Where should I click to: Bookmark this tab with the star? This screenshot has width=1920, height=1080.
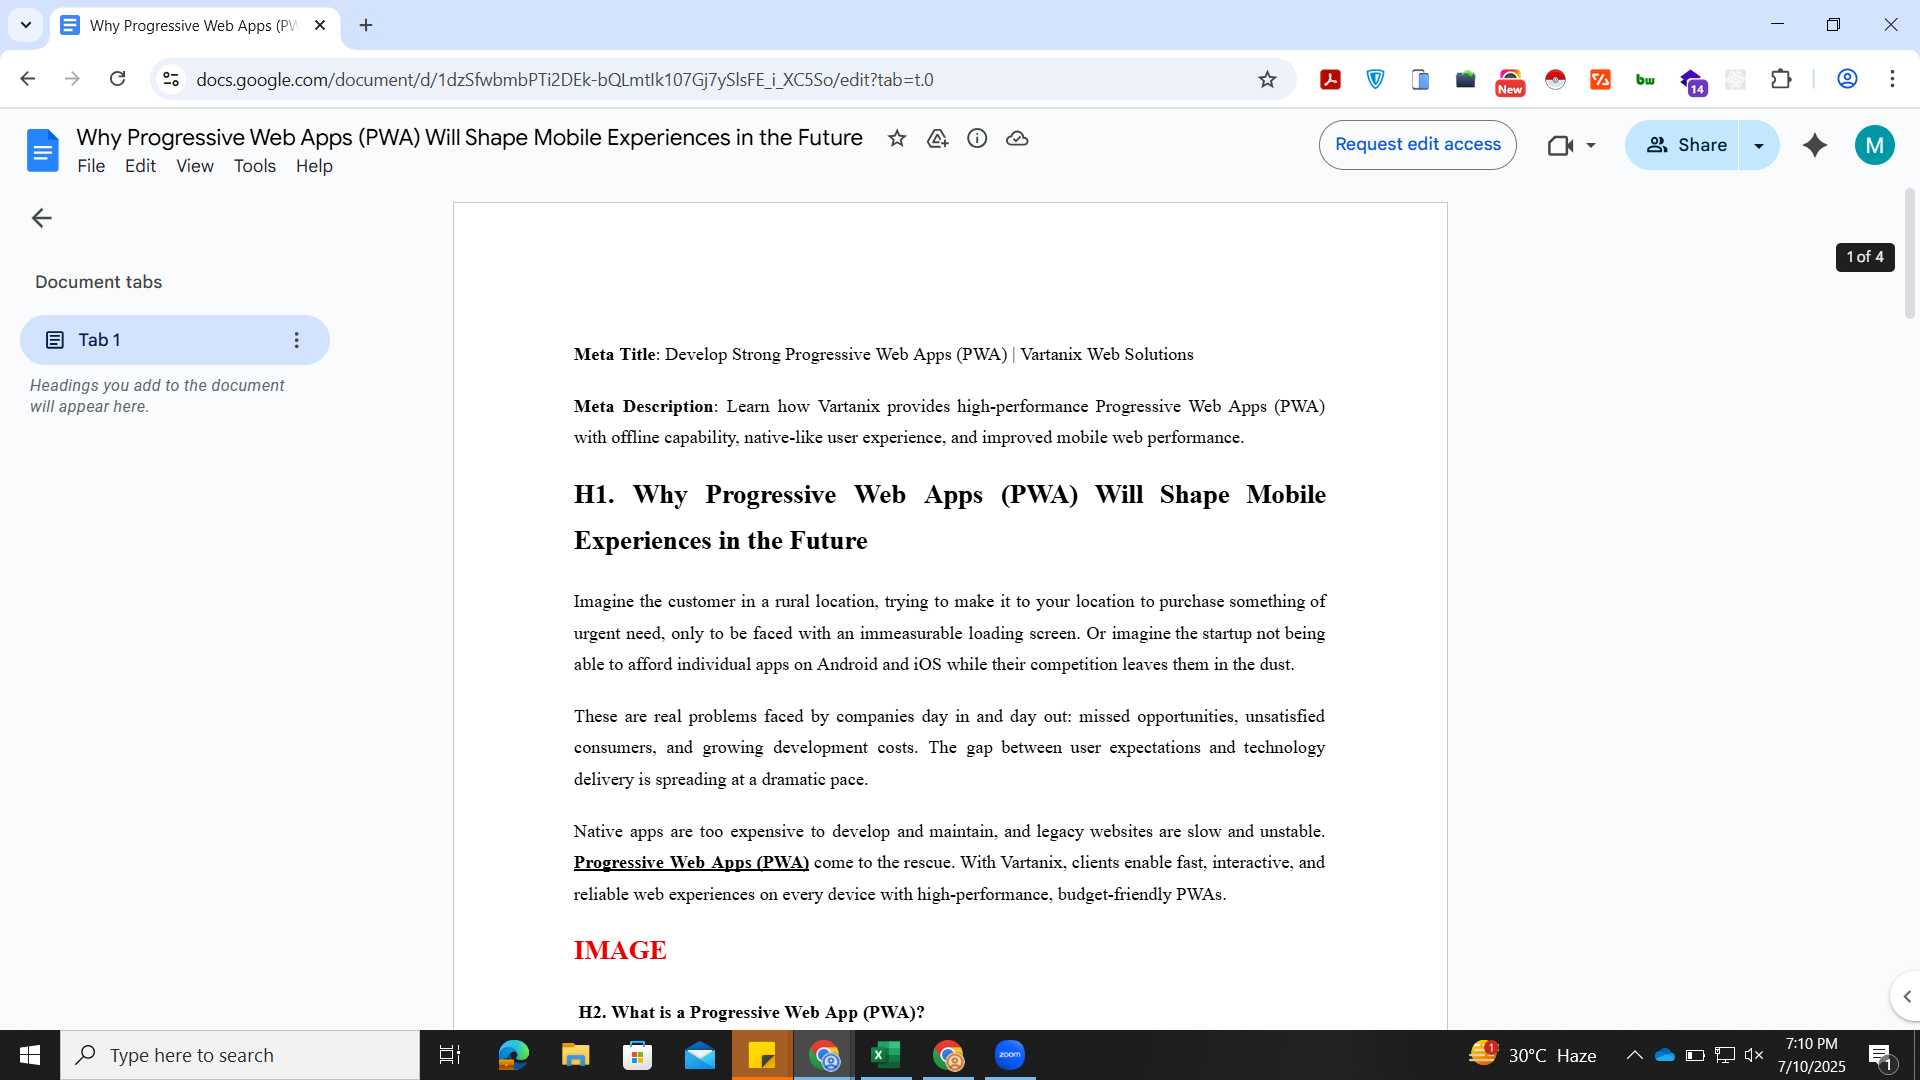(1267, 79)
